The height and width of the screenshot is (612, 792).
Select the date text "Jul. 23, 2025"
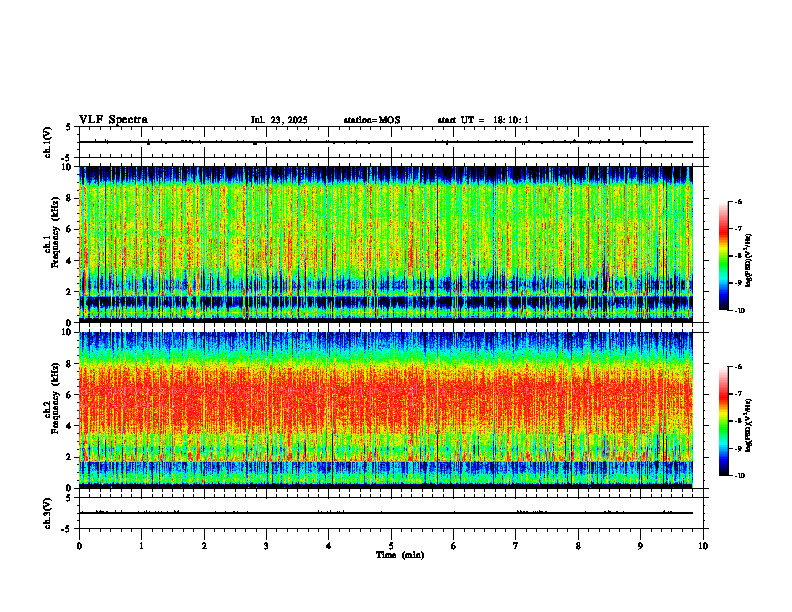point(279,120)
